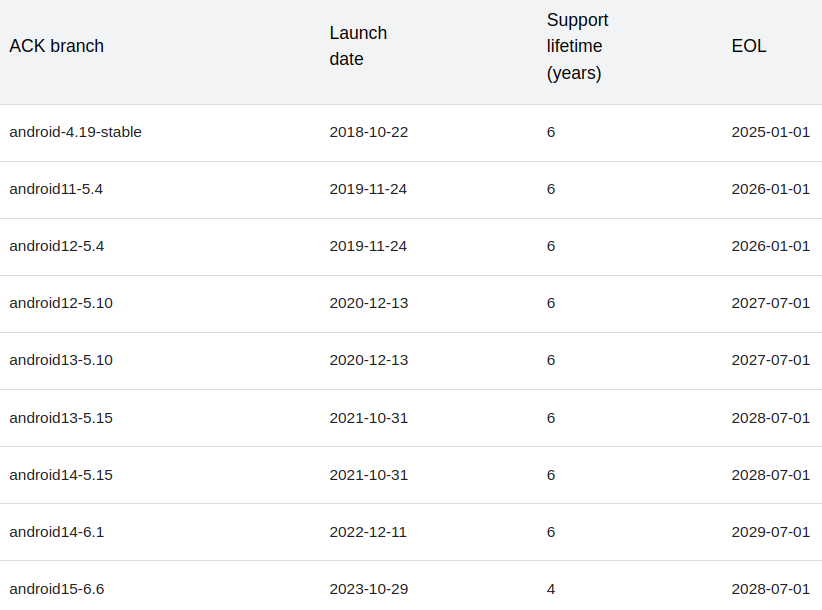Select the android15-6.6 branch name
This screenshot has height=610, width=822.
56,589
